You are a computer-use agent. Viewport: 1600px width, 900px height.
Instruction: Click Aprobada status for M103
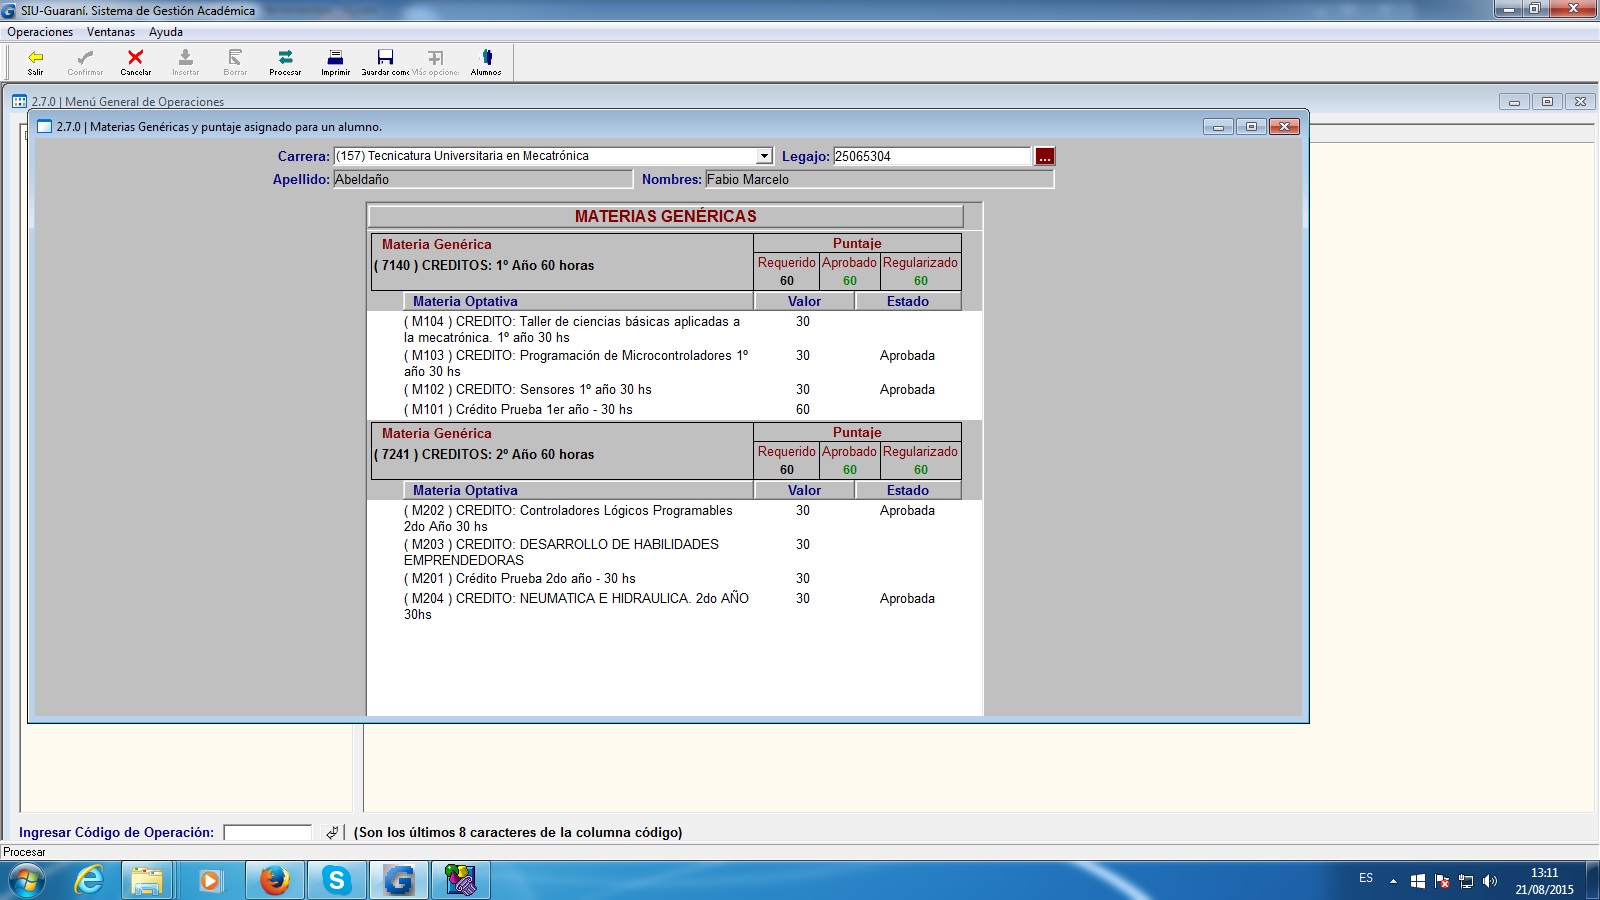(907, 355)
